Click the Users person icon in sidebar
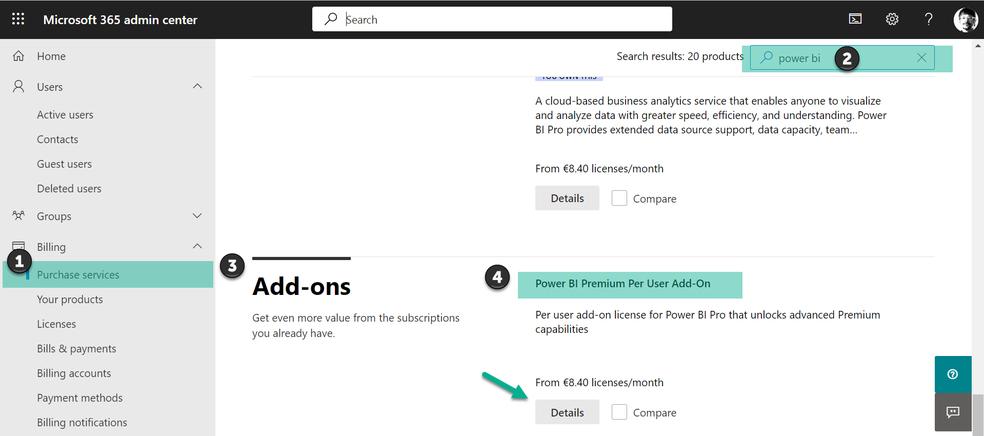 point(19,87)
